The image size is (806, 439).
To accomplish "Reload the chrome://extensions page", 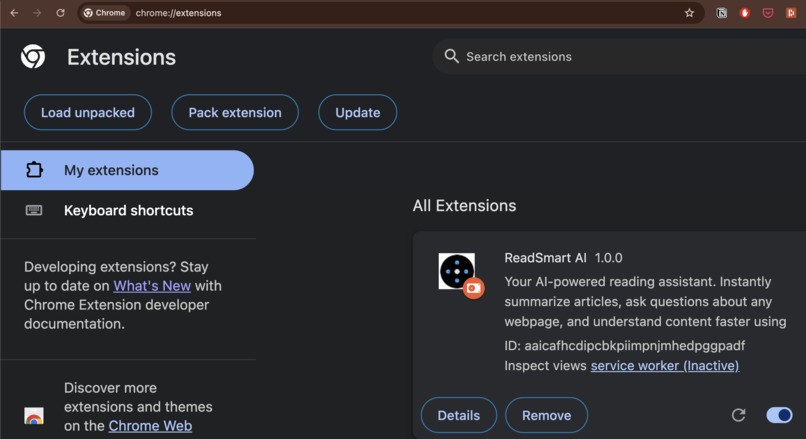I will 60,13.
